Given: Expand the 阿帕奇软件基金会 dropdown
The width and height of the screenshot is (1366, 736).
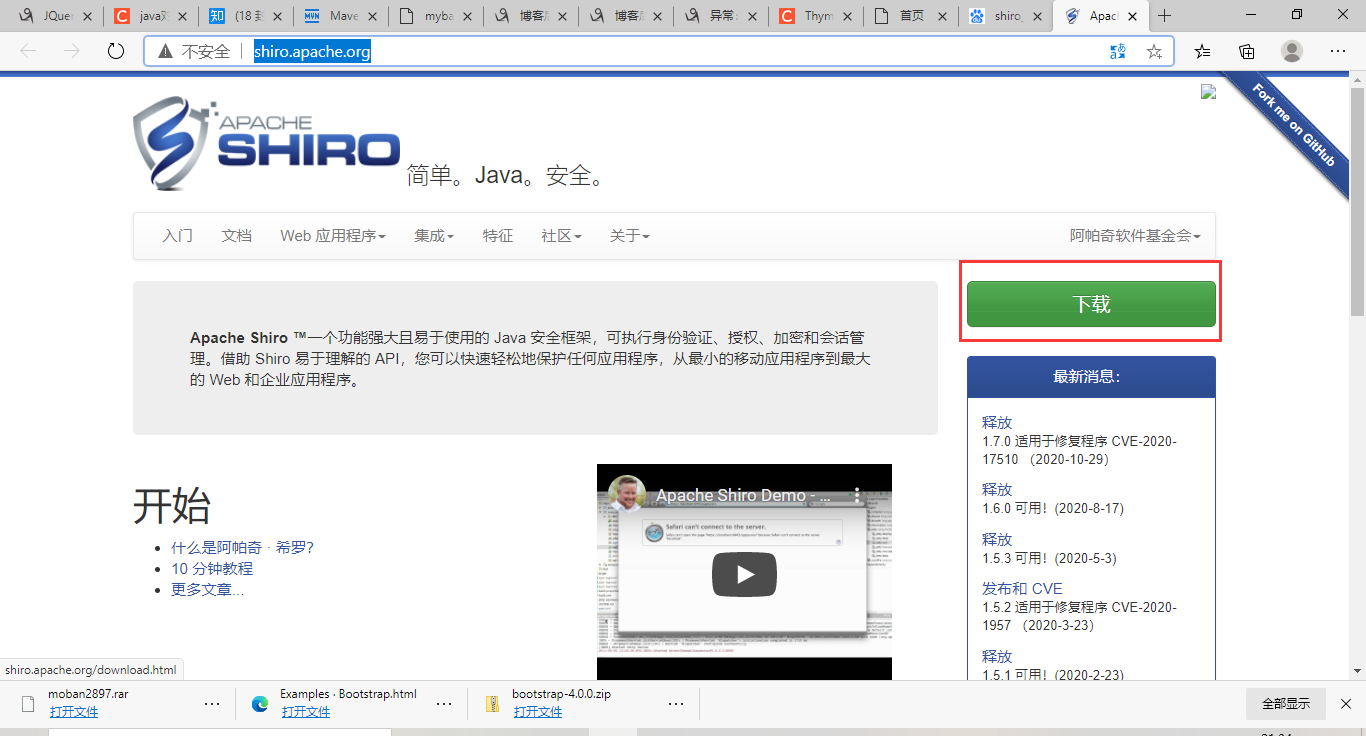Looking at the screenshot, I should click(1135, 236).
